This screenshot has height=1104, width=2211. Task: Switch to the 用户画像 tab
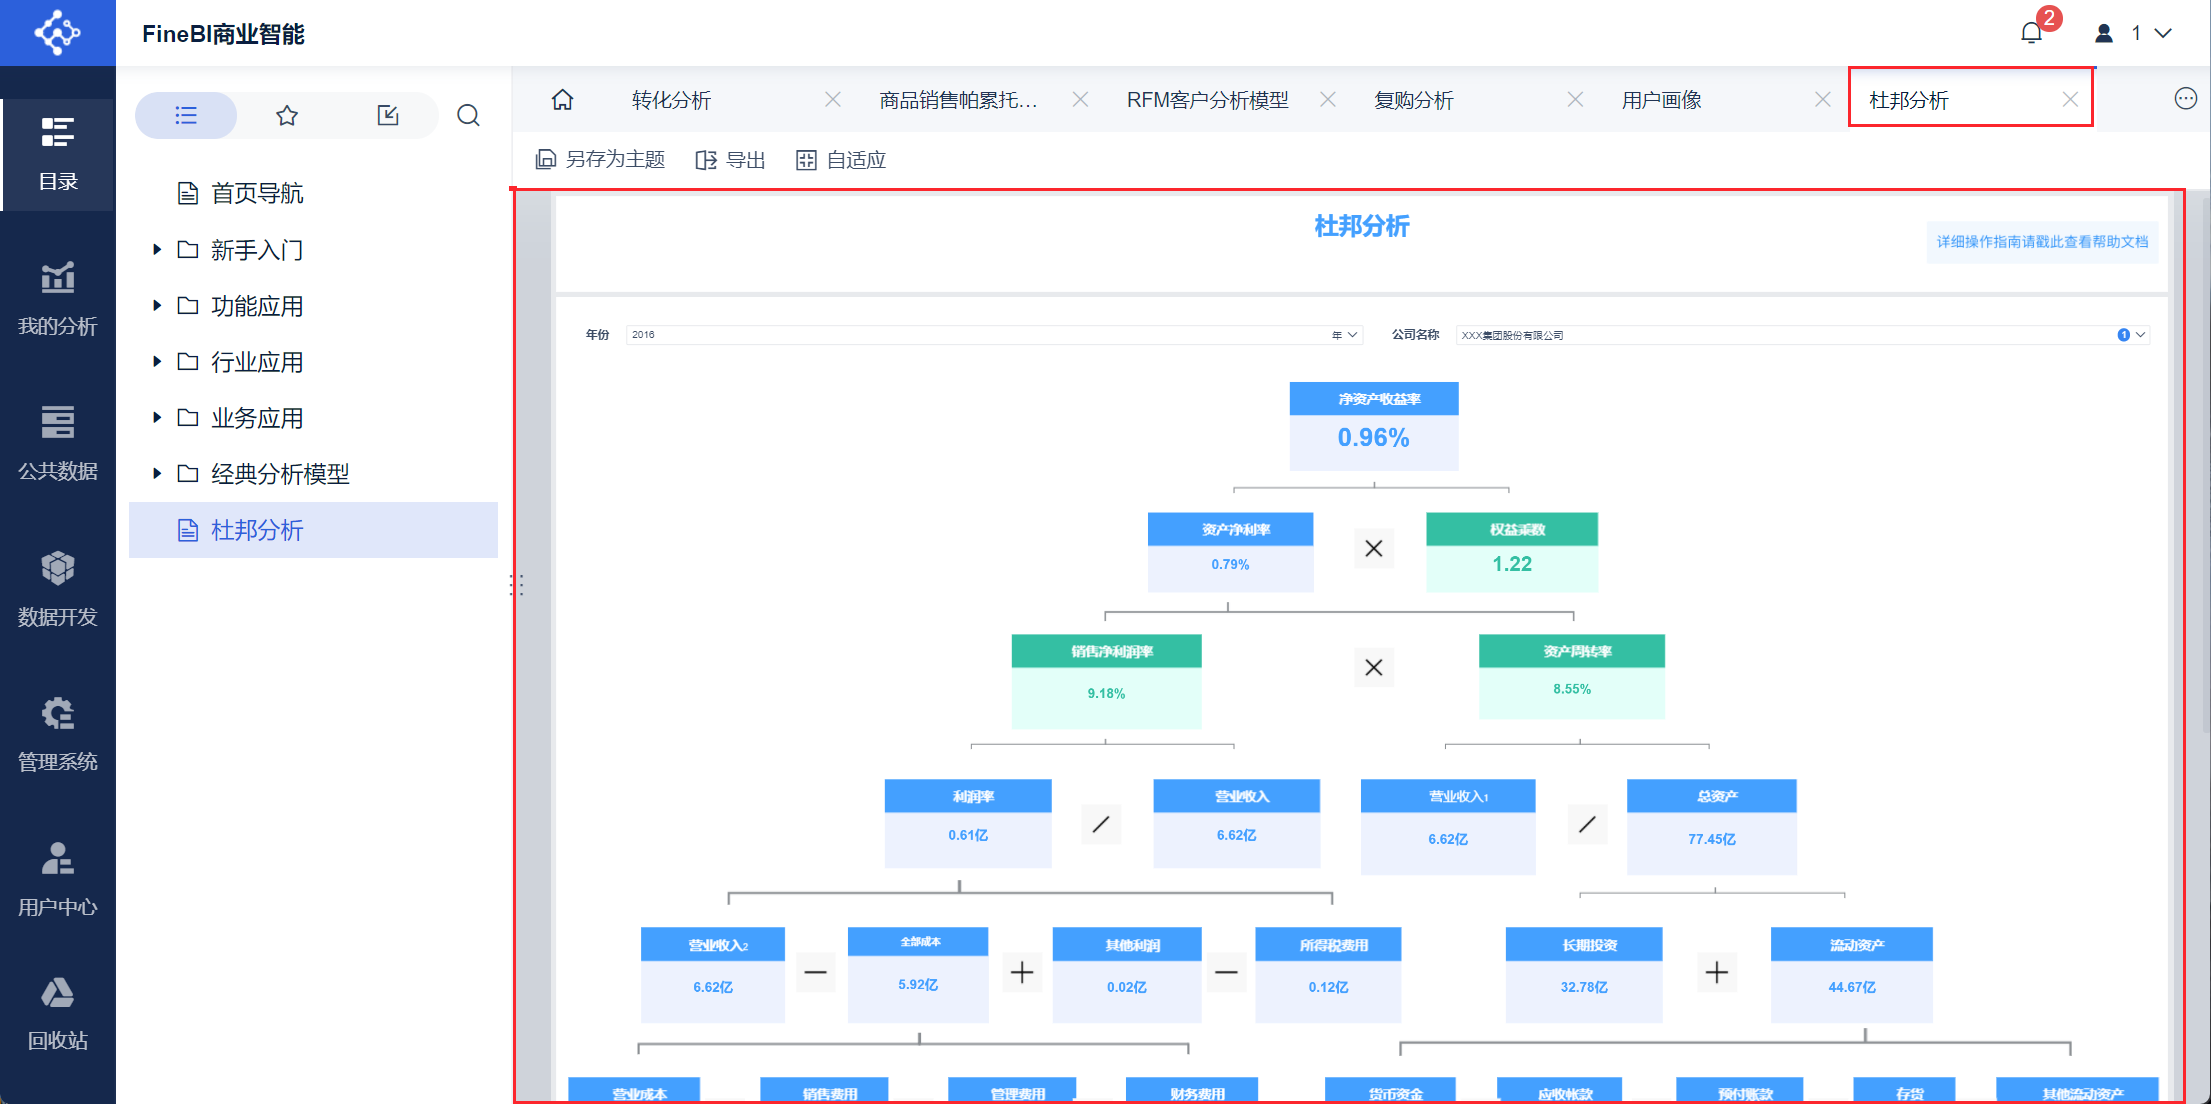click(x=1661, y=100)
